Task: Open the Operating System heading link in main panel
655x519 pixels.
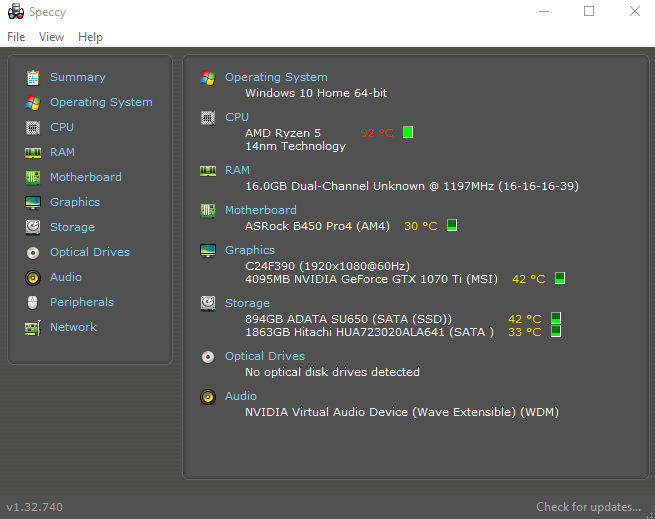Action: click(x=276, y=77)
